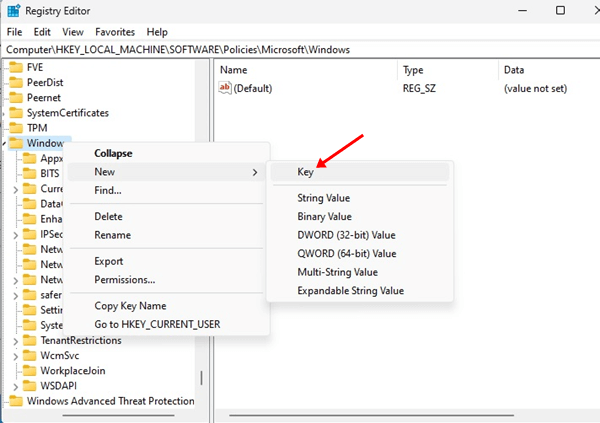Viewport: 600px width, 423px height.
Task: Click the PeerDist folder icon
Action: (x=15, y=82)
